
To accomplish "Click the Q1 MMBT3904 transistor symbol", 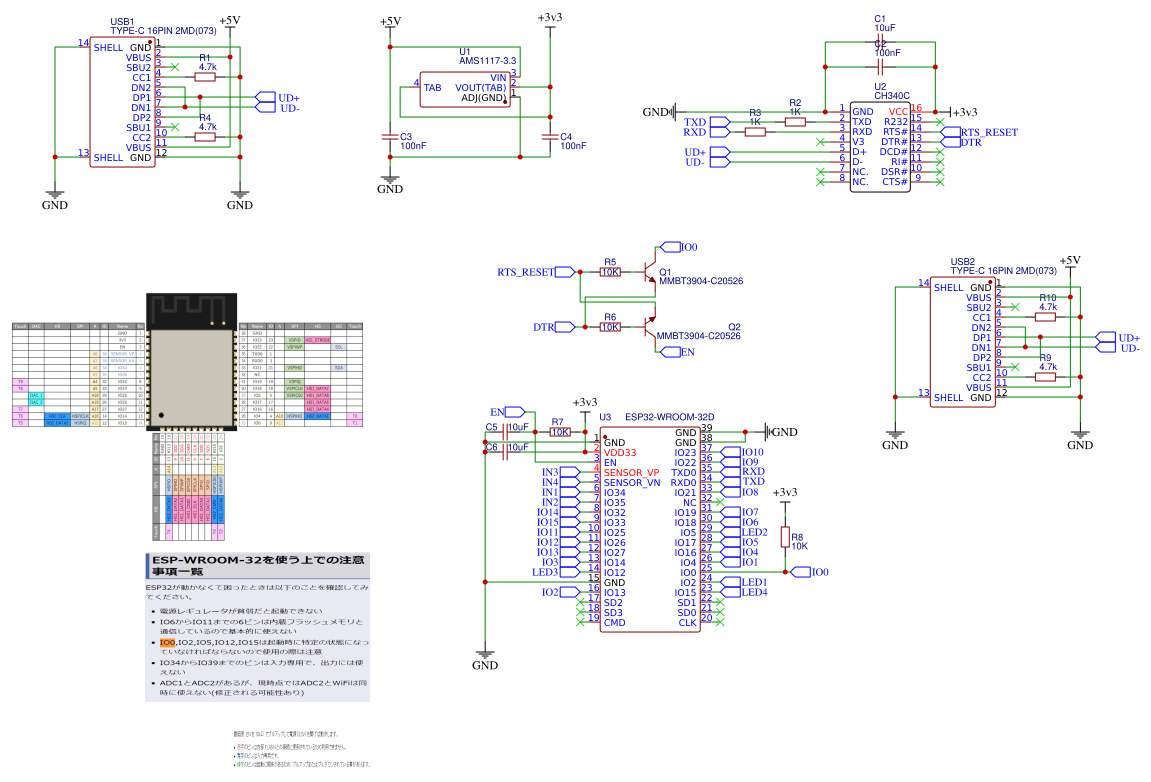I will tap(648, 271).
